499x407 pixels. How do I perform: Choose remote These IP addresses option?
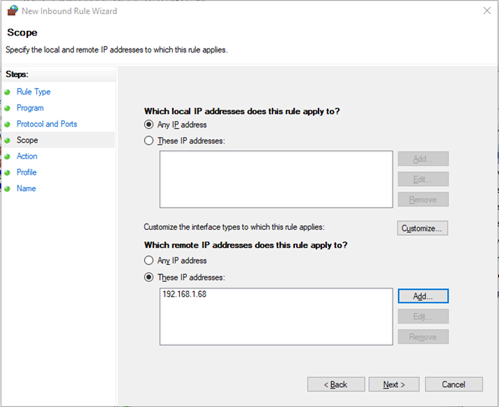[x=149, y=277]
